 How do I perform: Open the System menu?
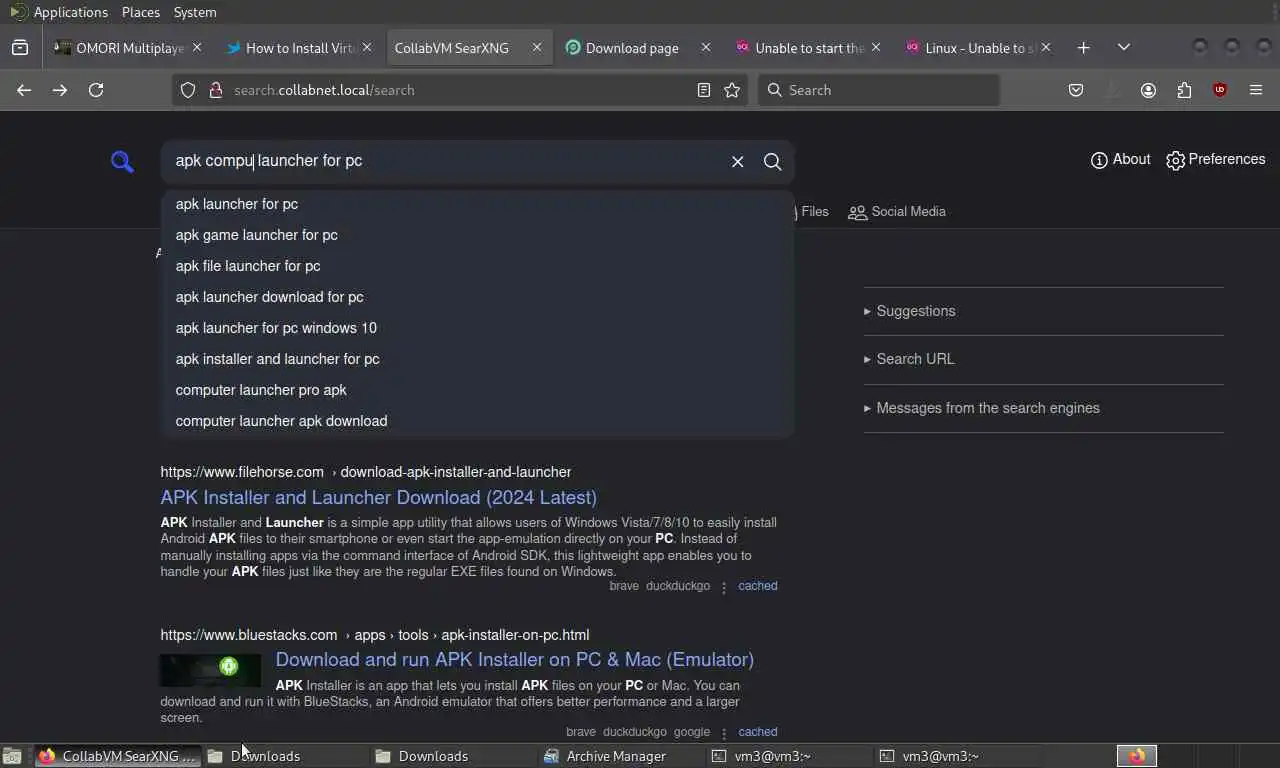click(x=195, y=12)
